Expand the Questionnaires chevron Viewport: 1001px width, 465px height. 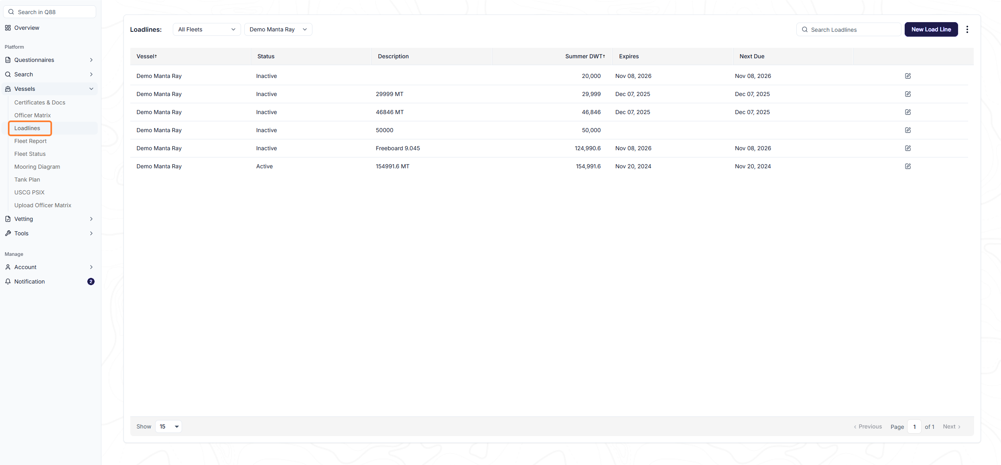[91, 60]
